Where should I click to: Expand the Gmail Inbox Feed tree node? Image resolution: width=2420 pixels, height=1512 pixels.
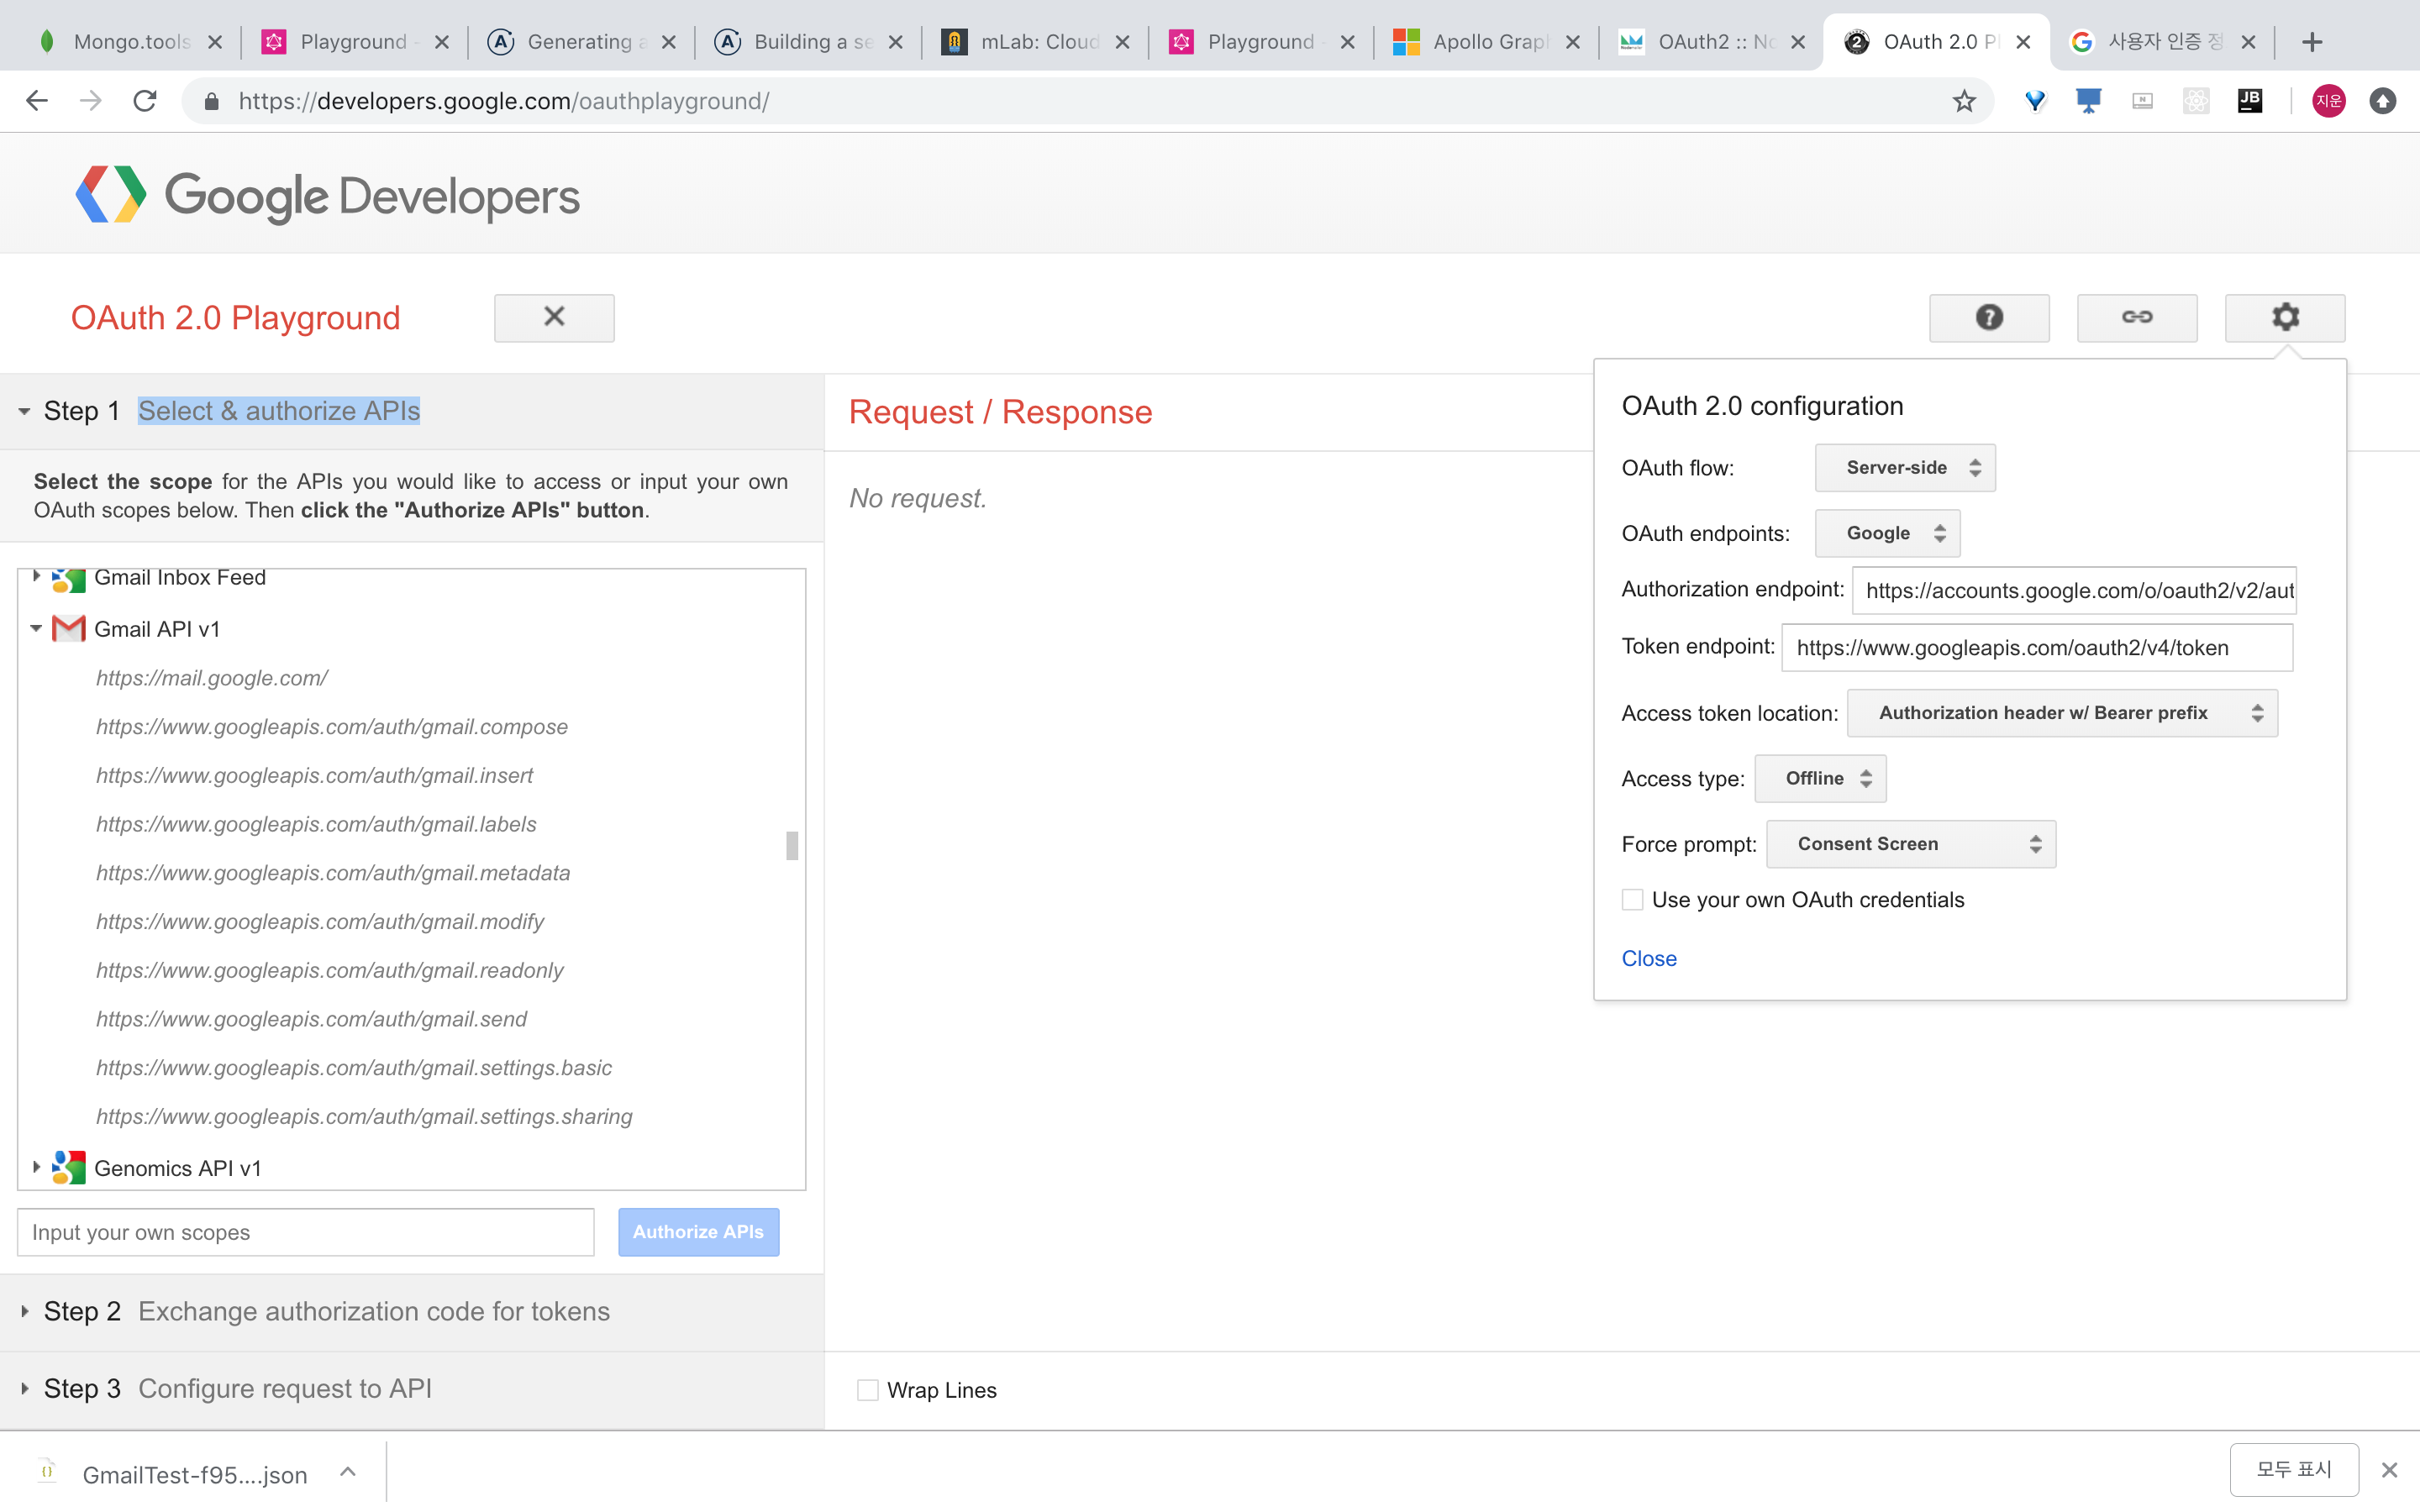point(36,576)
